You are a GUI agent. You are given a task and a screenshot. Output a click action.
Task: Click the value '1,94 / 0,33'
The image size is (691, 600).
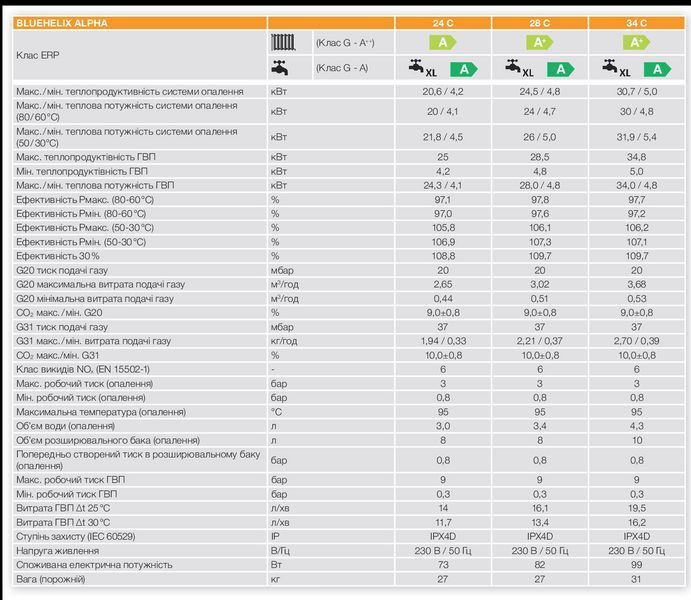(x=443, y=341)
